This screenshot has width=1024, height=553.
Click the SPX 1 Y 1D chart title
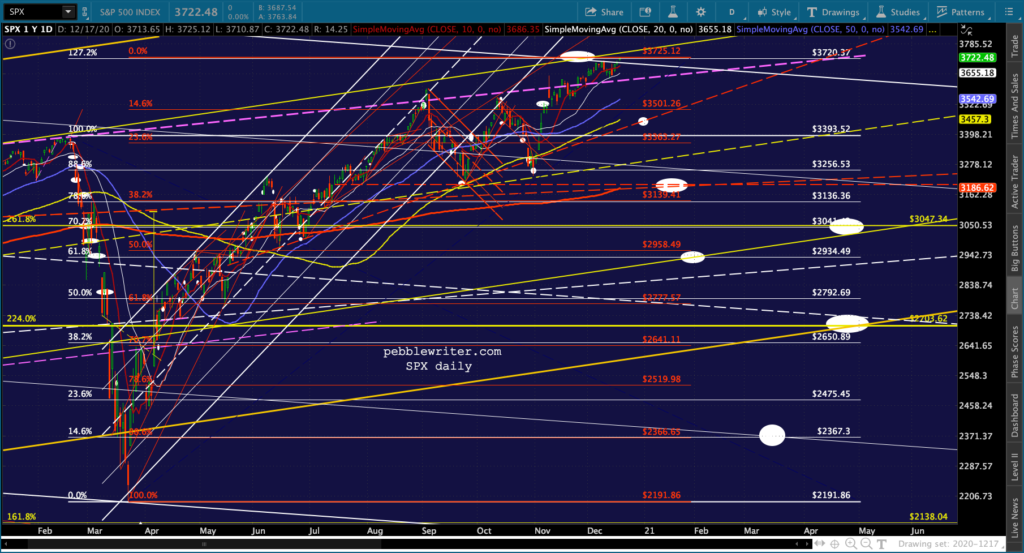[x=29, y=29]
